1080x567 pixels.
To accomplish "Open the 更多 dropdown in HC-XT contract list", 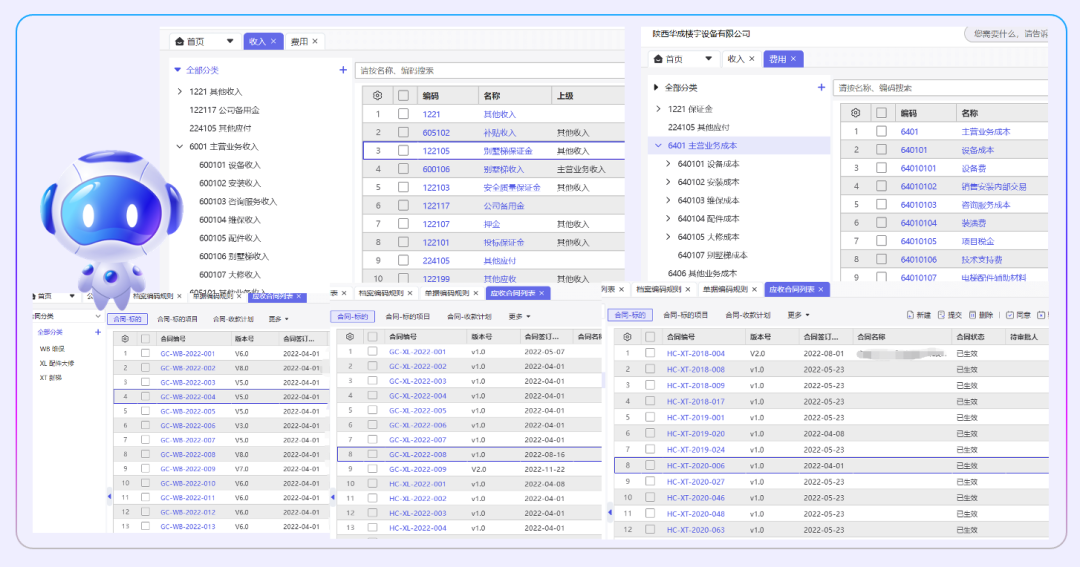I will coord(797,315).
